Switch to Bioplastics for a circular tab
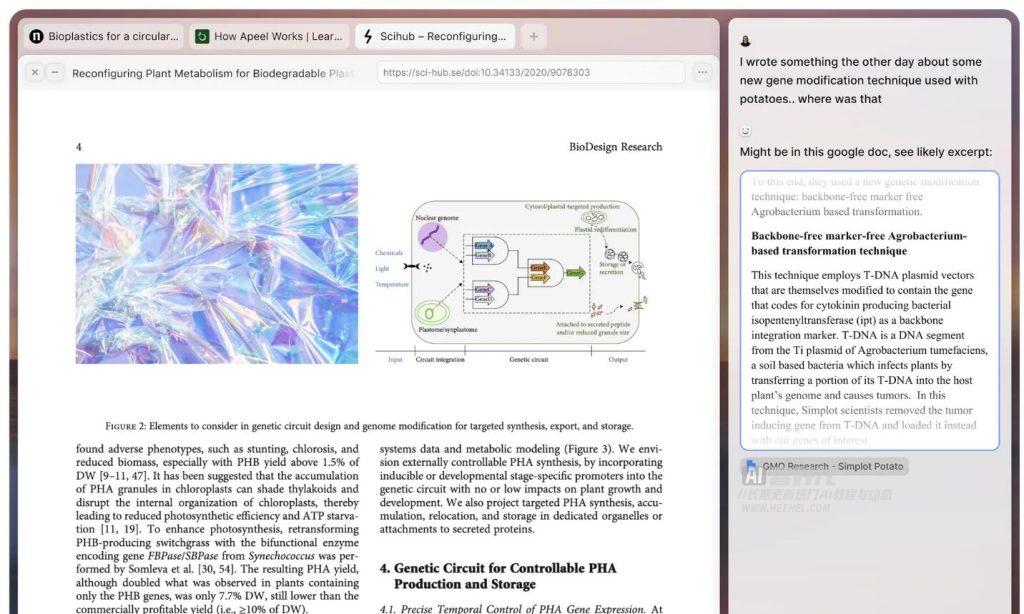The image size is (1024, 614). [105, 37]
